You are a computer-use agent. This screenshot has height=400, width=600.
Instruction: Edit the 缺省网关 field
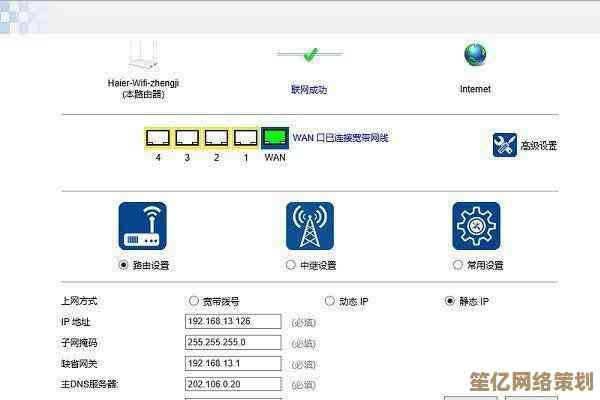click(233, 364)
